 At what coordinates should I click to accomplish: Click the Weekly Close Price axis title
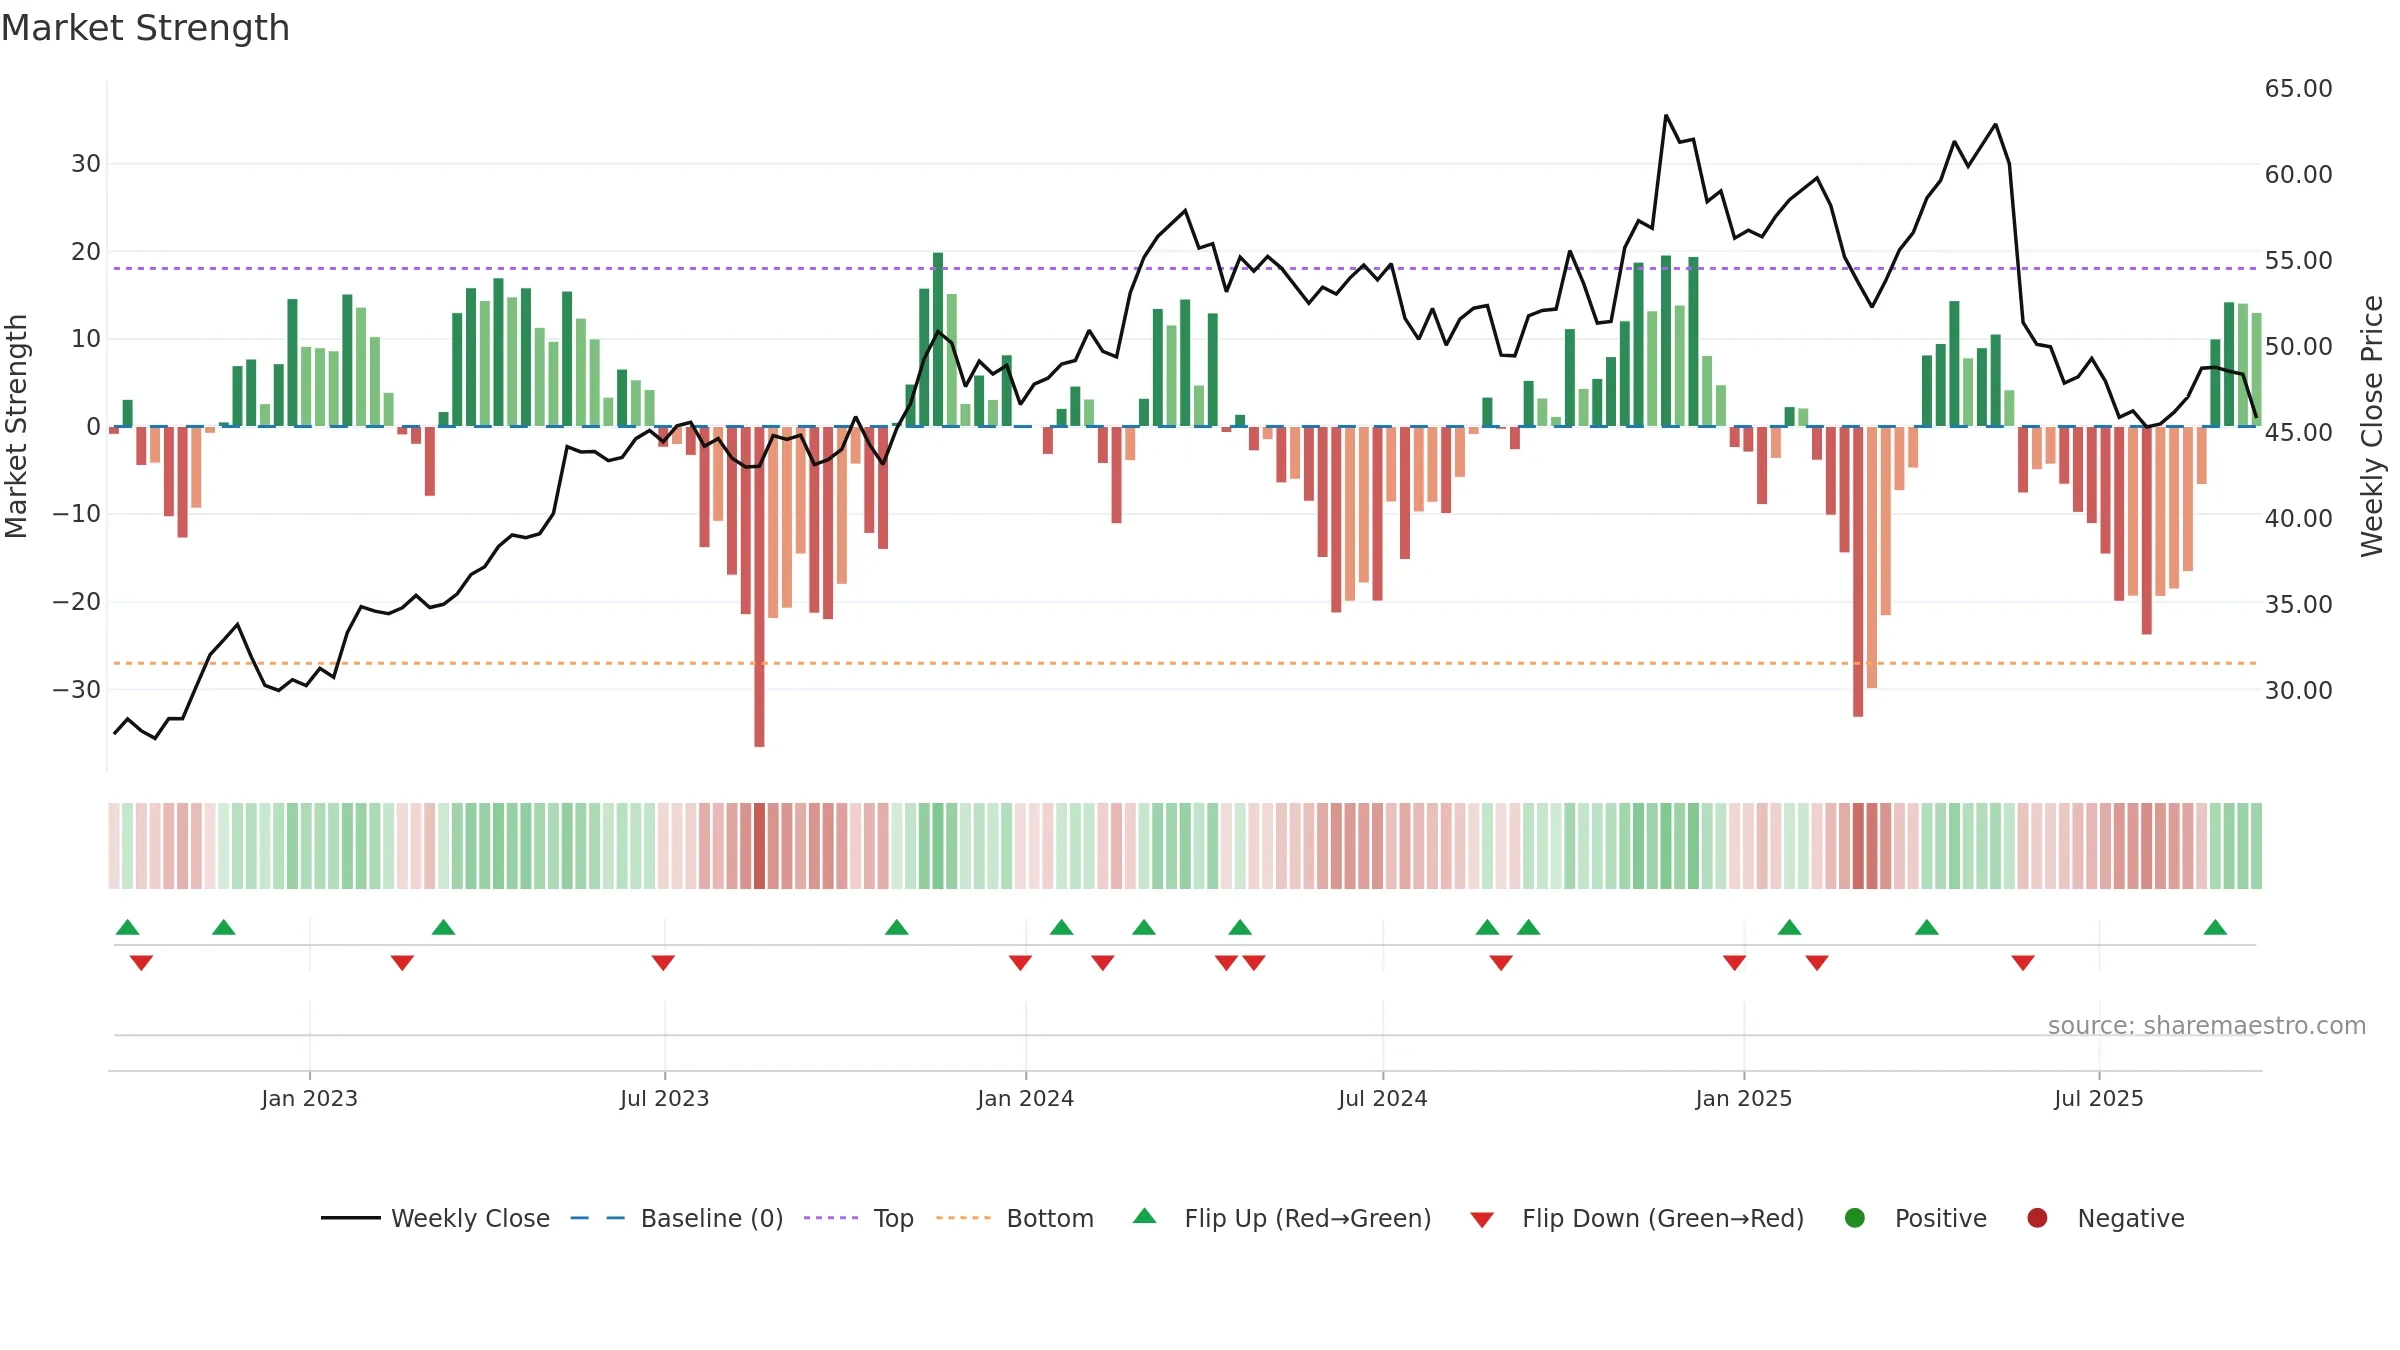point(2372,426)
